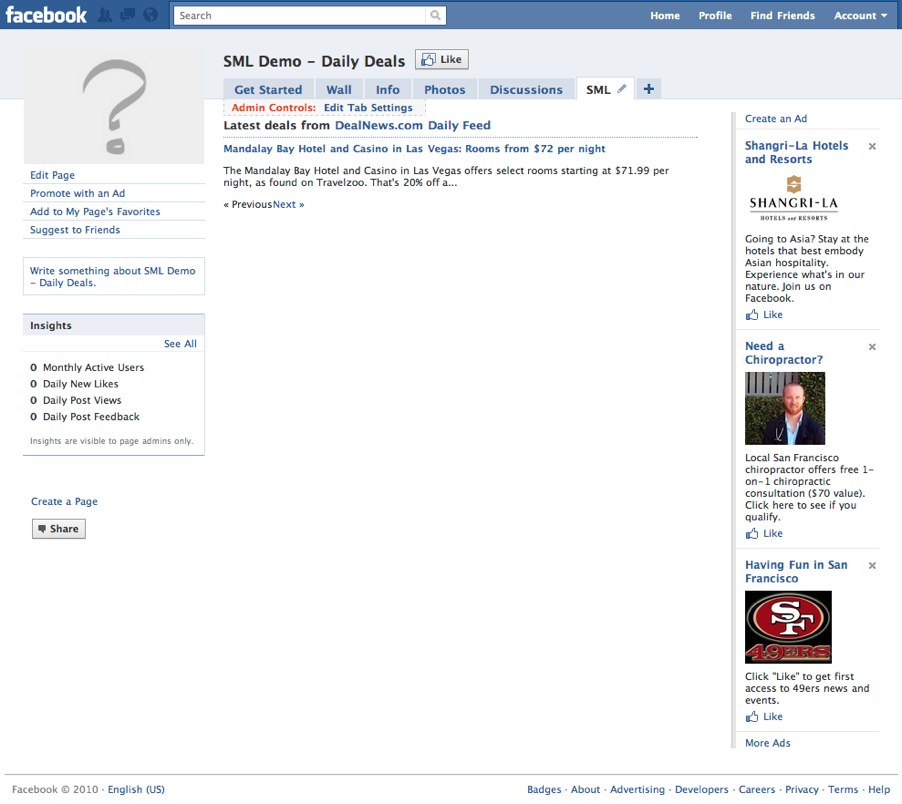Select Daily New Likes insight row
902x804 pixels.
click(x=74, y=384)
